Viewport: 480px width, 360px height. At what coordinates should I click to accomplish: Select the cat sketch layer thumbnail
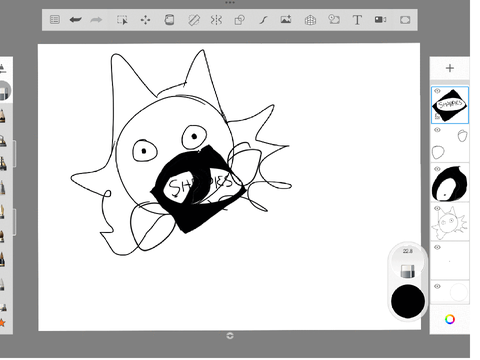(450, 222)
